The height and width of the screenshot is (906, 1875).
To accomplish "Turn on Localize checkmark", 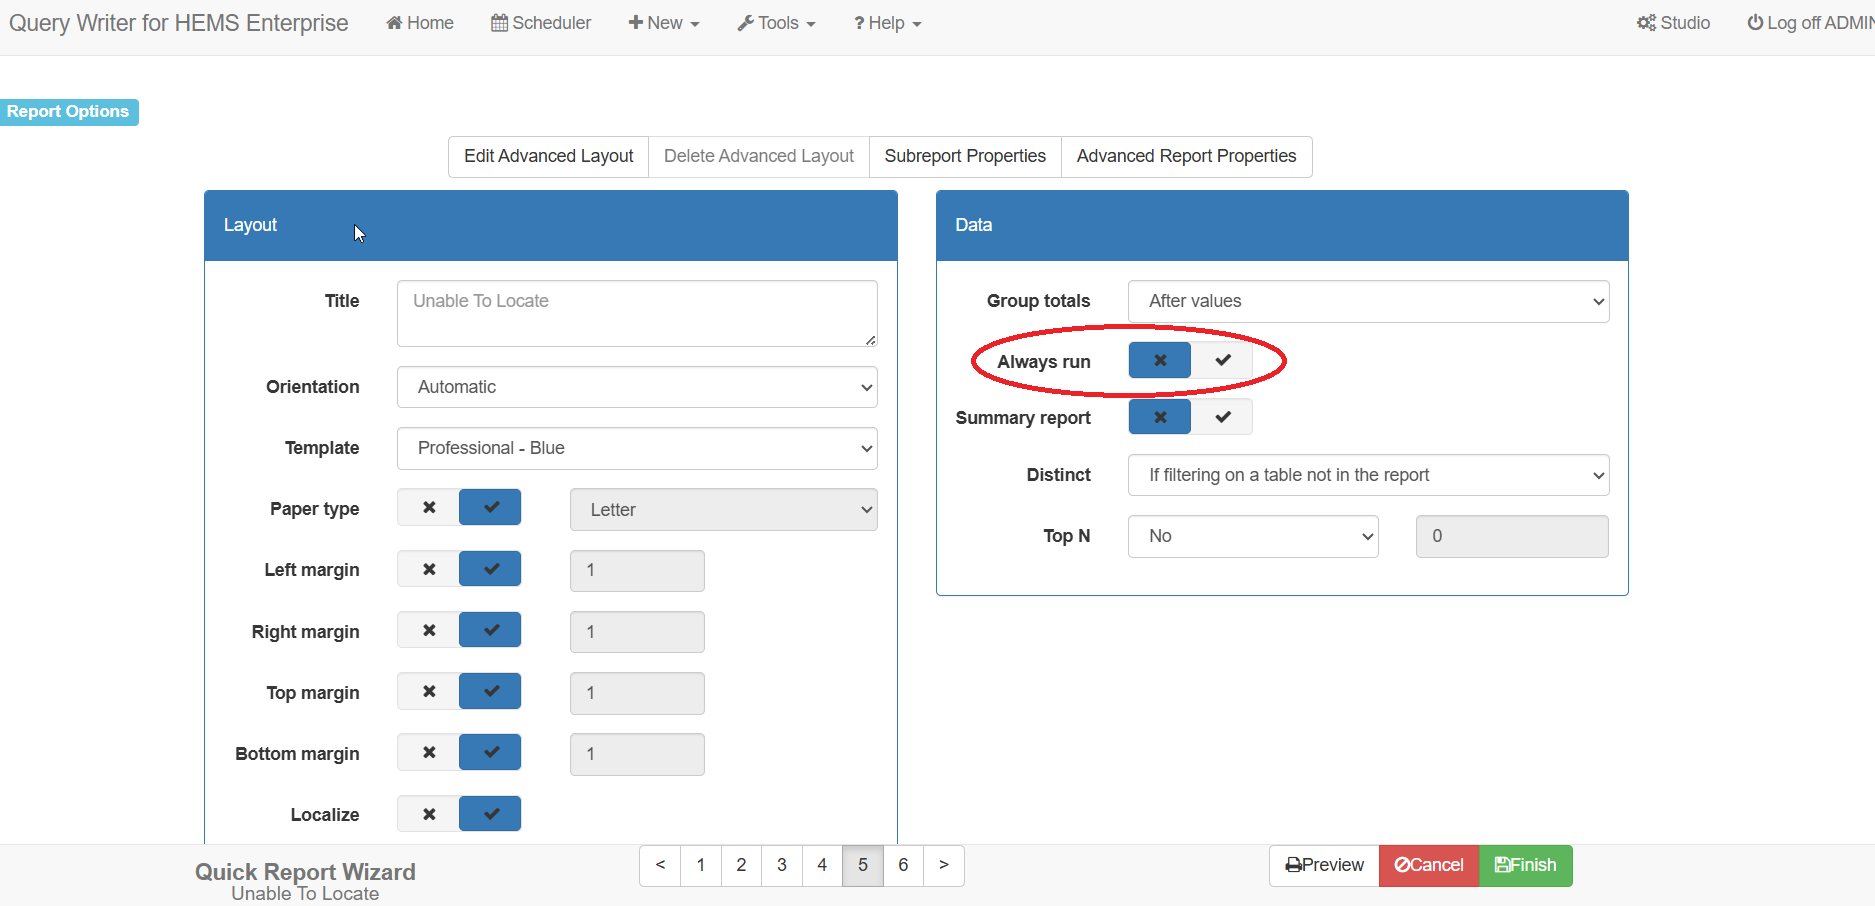I will point(490,814).
